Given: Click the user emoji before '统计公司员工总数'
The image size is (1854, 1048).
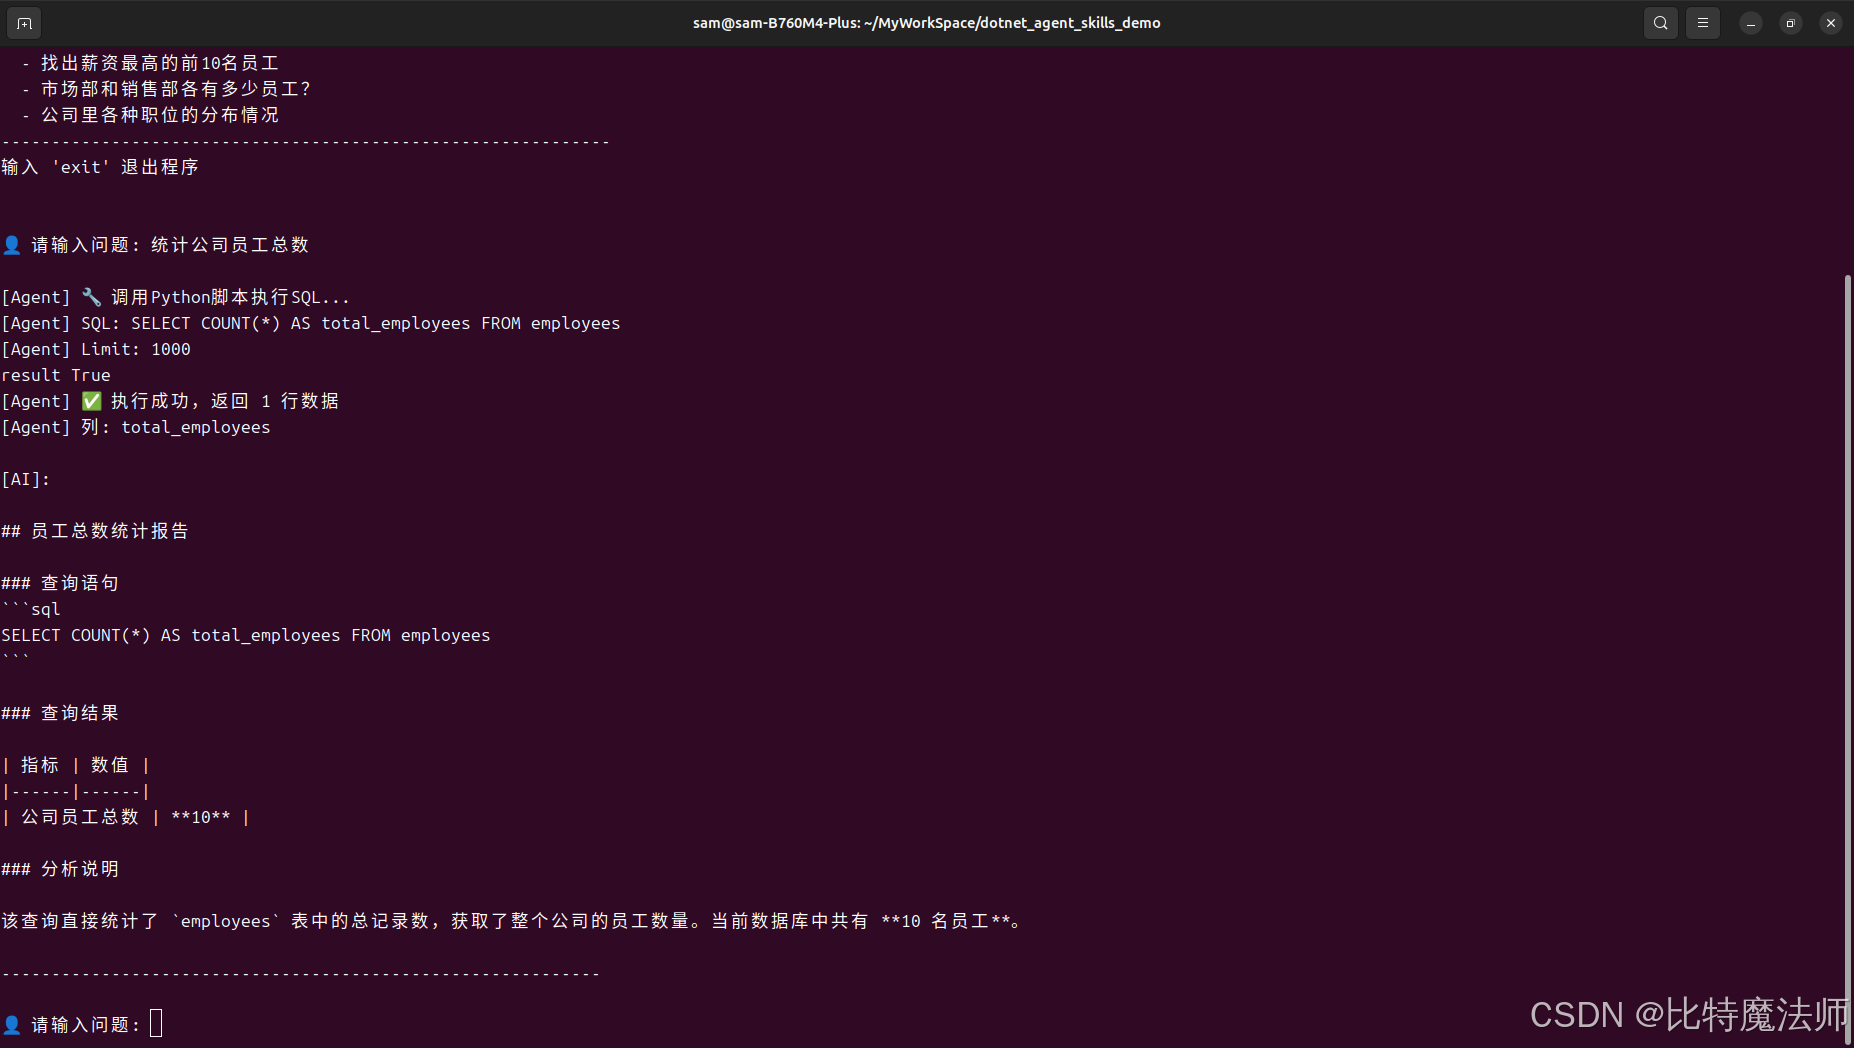Looking at the screenshot, I should [x=12, y=245].
